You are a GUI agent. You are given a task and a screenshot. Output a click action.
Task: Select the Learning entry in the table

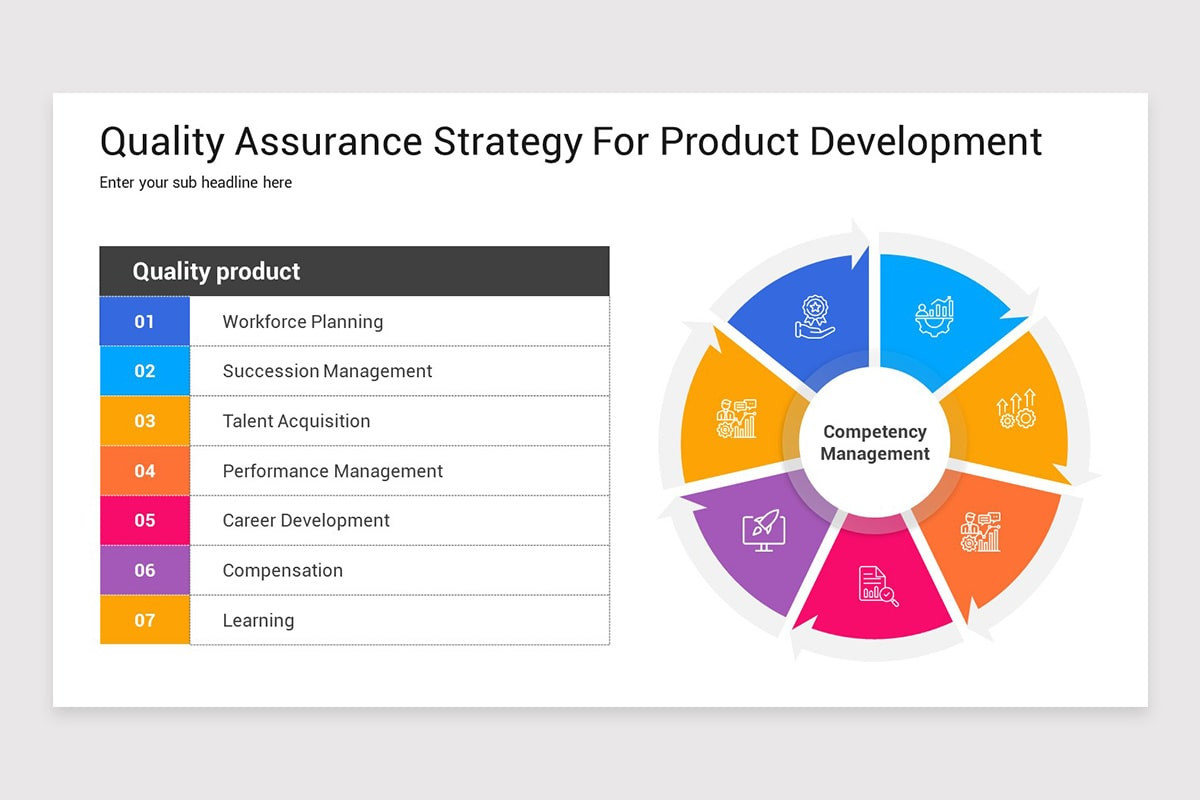click(259, 620)
